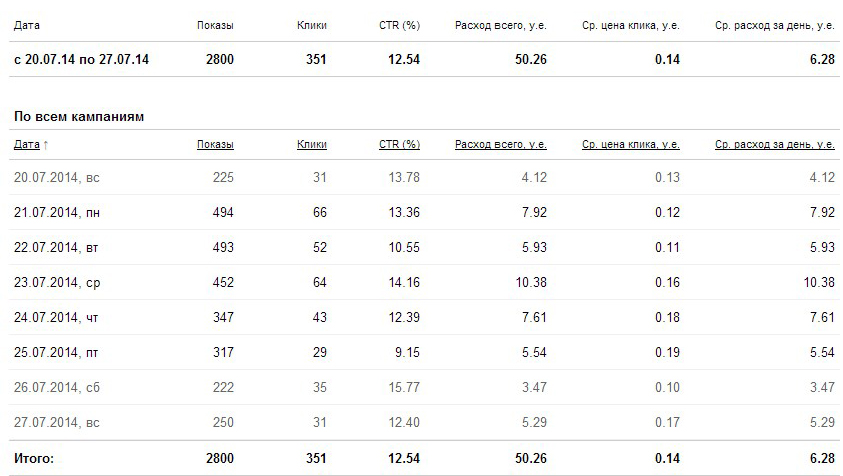
Task: Sort by Ср. цена клика, у.е. header
Action: coord(631,144)
